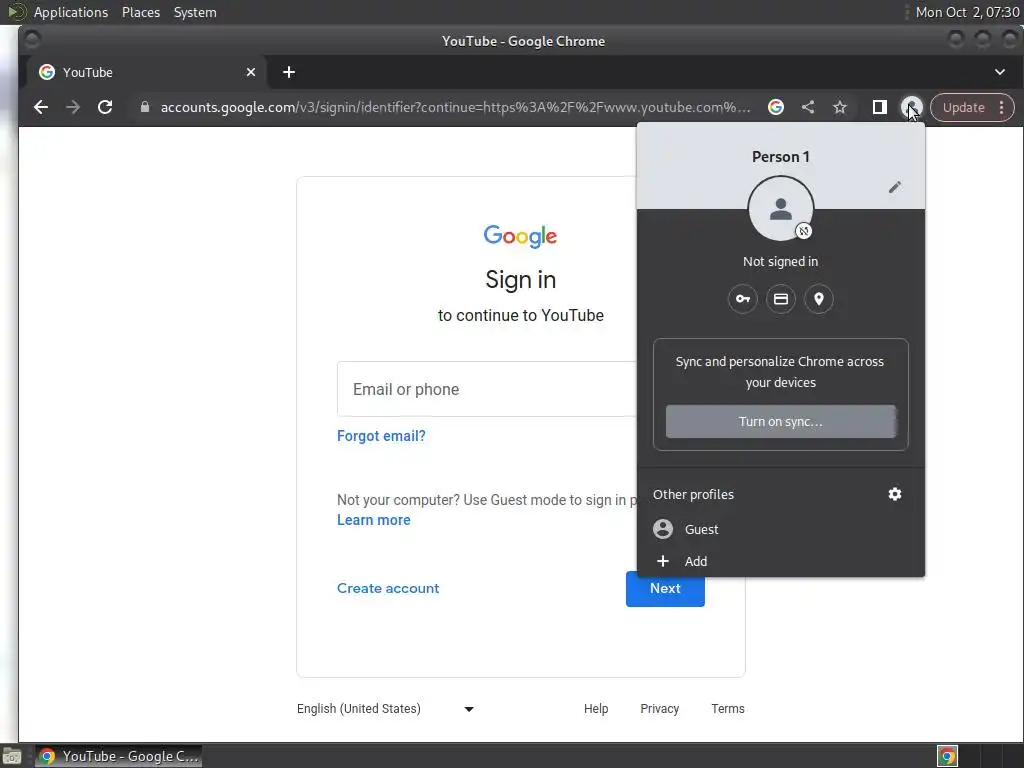The height and width of the screenshot is (768, 1024).
Task: Click the profile avatar in toolbar
Action: (911, 107)
